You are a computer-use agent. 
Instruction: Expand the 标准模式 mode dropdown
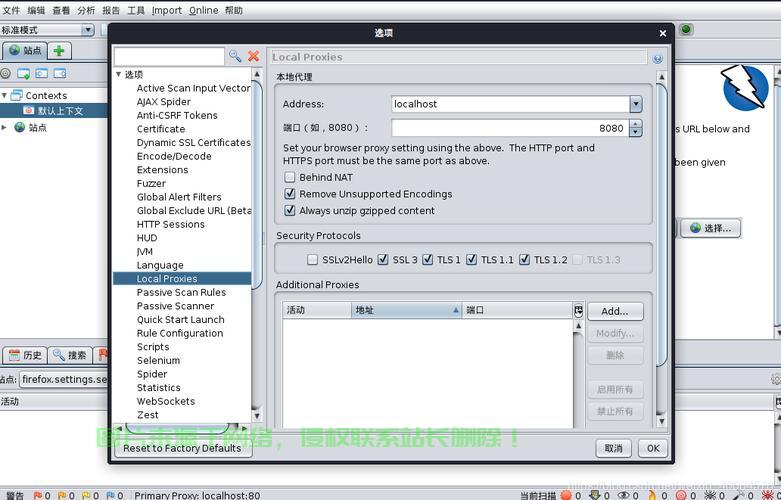tap(88, 30)
